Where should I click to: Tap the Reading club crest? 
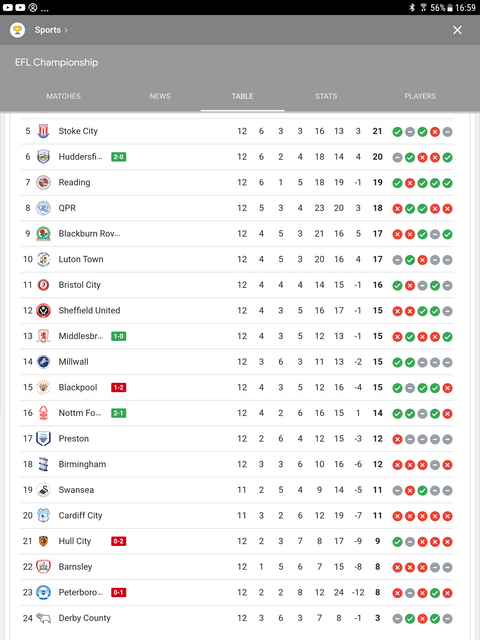click(43, 182)
